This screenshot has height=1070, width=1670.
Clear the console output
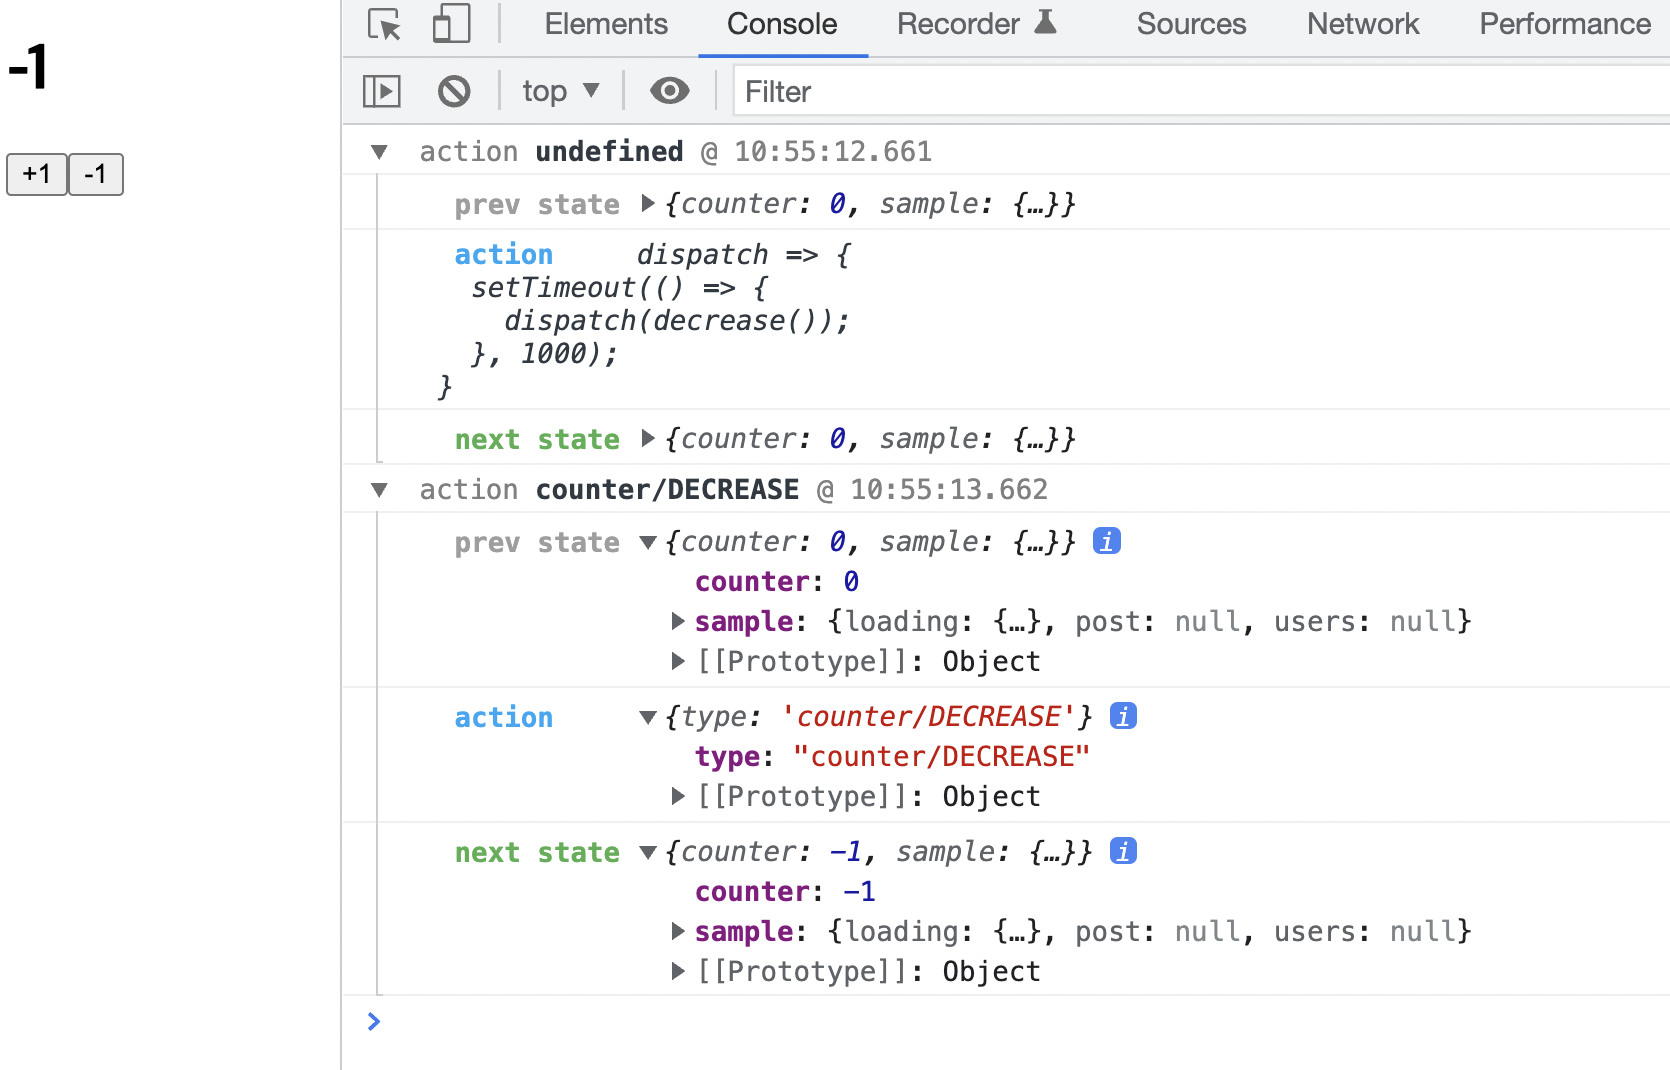[454, 92]
